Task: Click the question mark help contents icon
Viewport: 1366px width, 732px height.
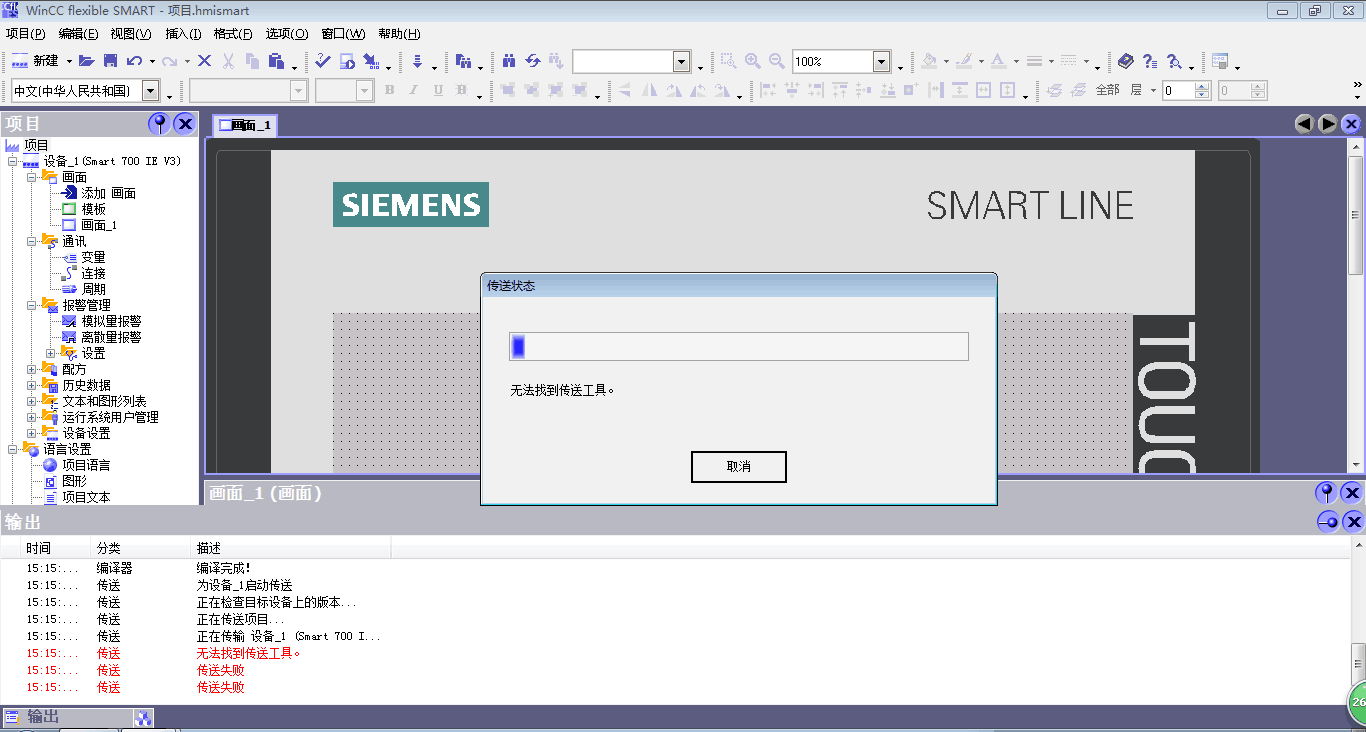Action: point(1150,61)
